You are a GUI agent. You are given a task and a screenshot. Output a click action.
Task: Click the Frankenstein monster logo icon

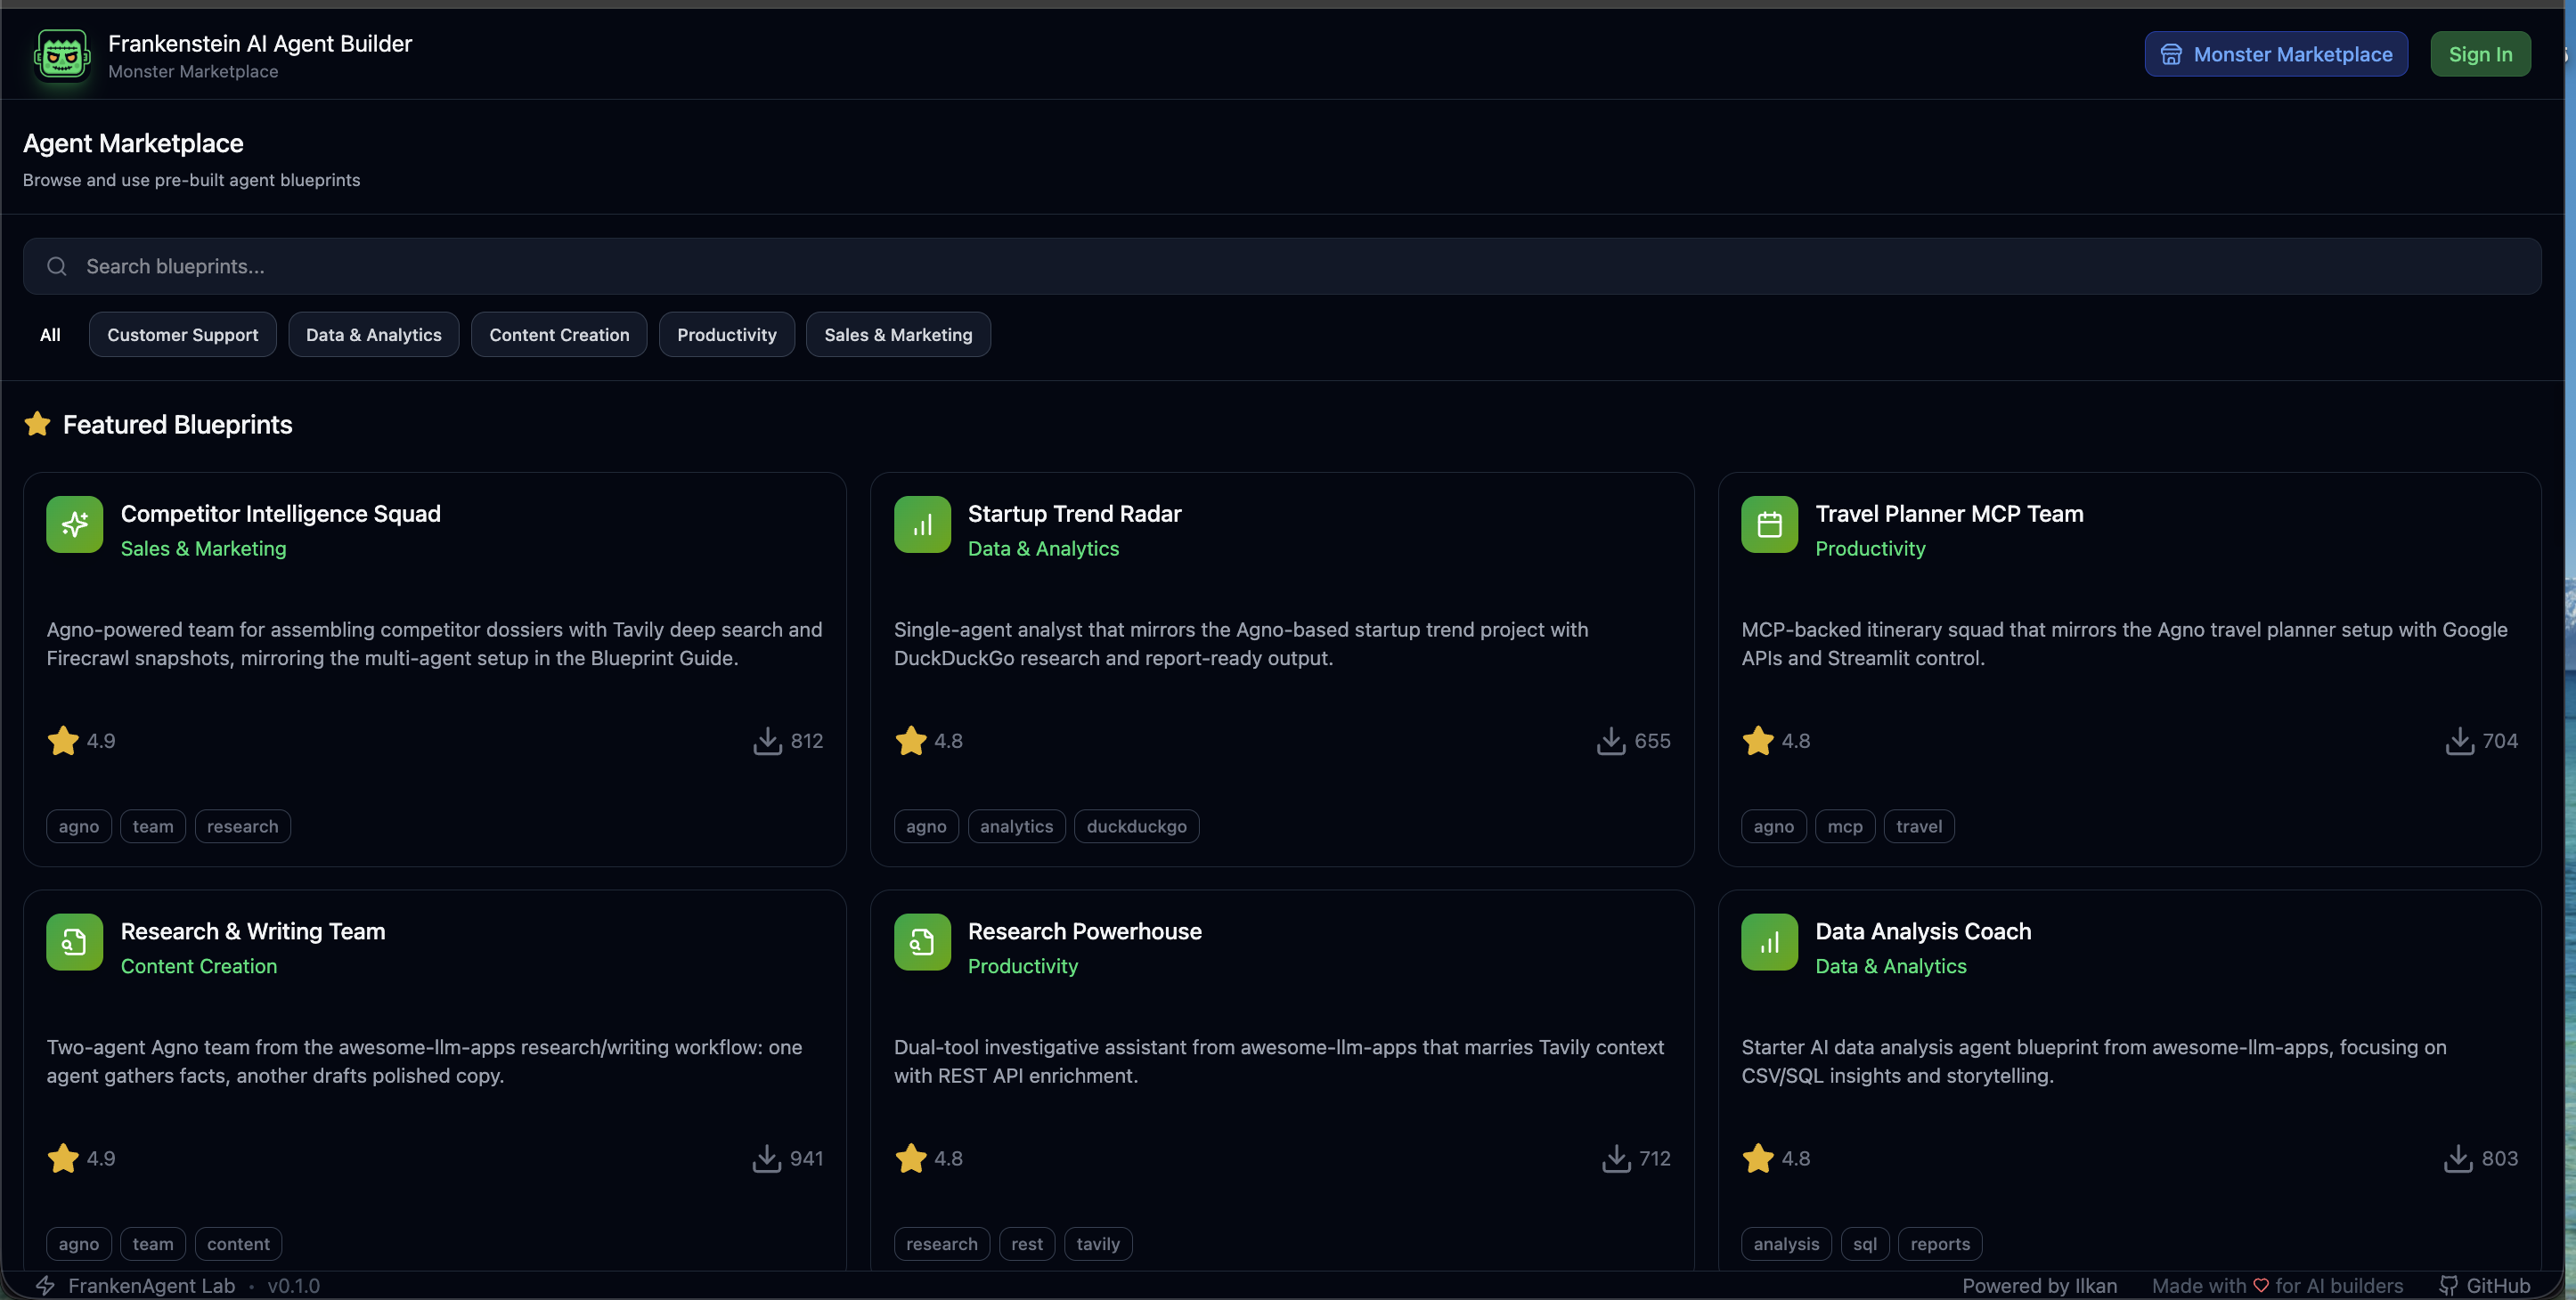click(62, 55)
